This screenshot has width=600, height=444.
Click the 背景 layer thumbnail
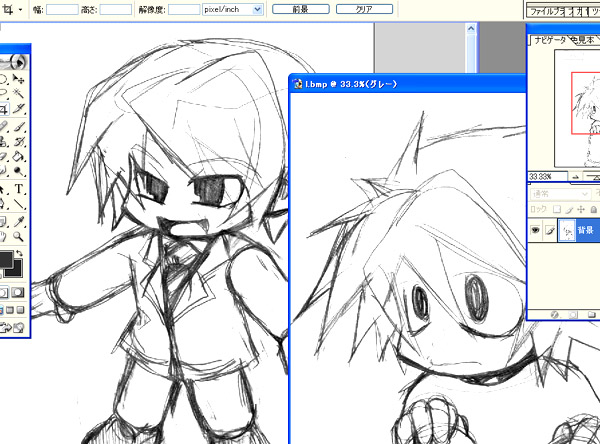(567, 230)
